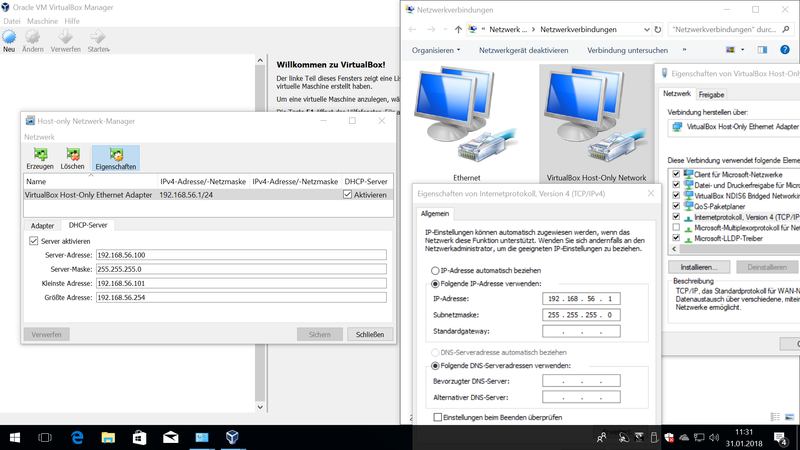This screenshot has height=450, width=800.
Task: Click left arrow of components list scrollbar
Action: click(x=674, y=249)
